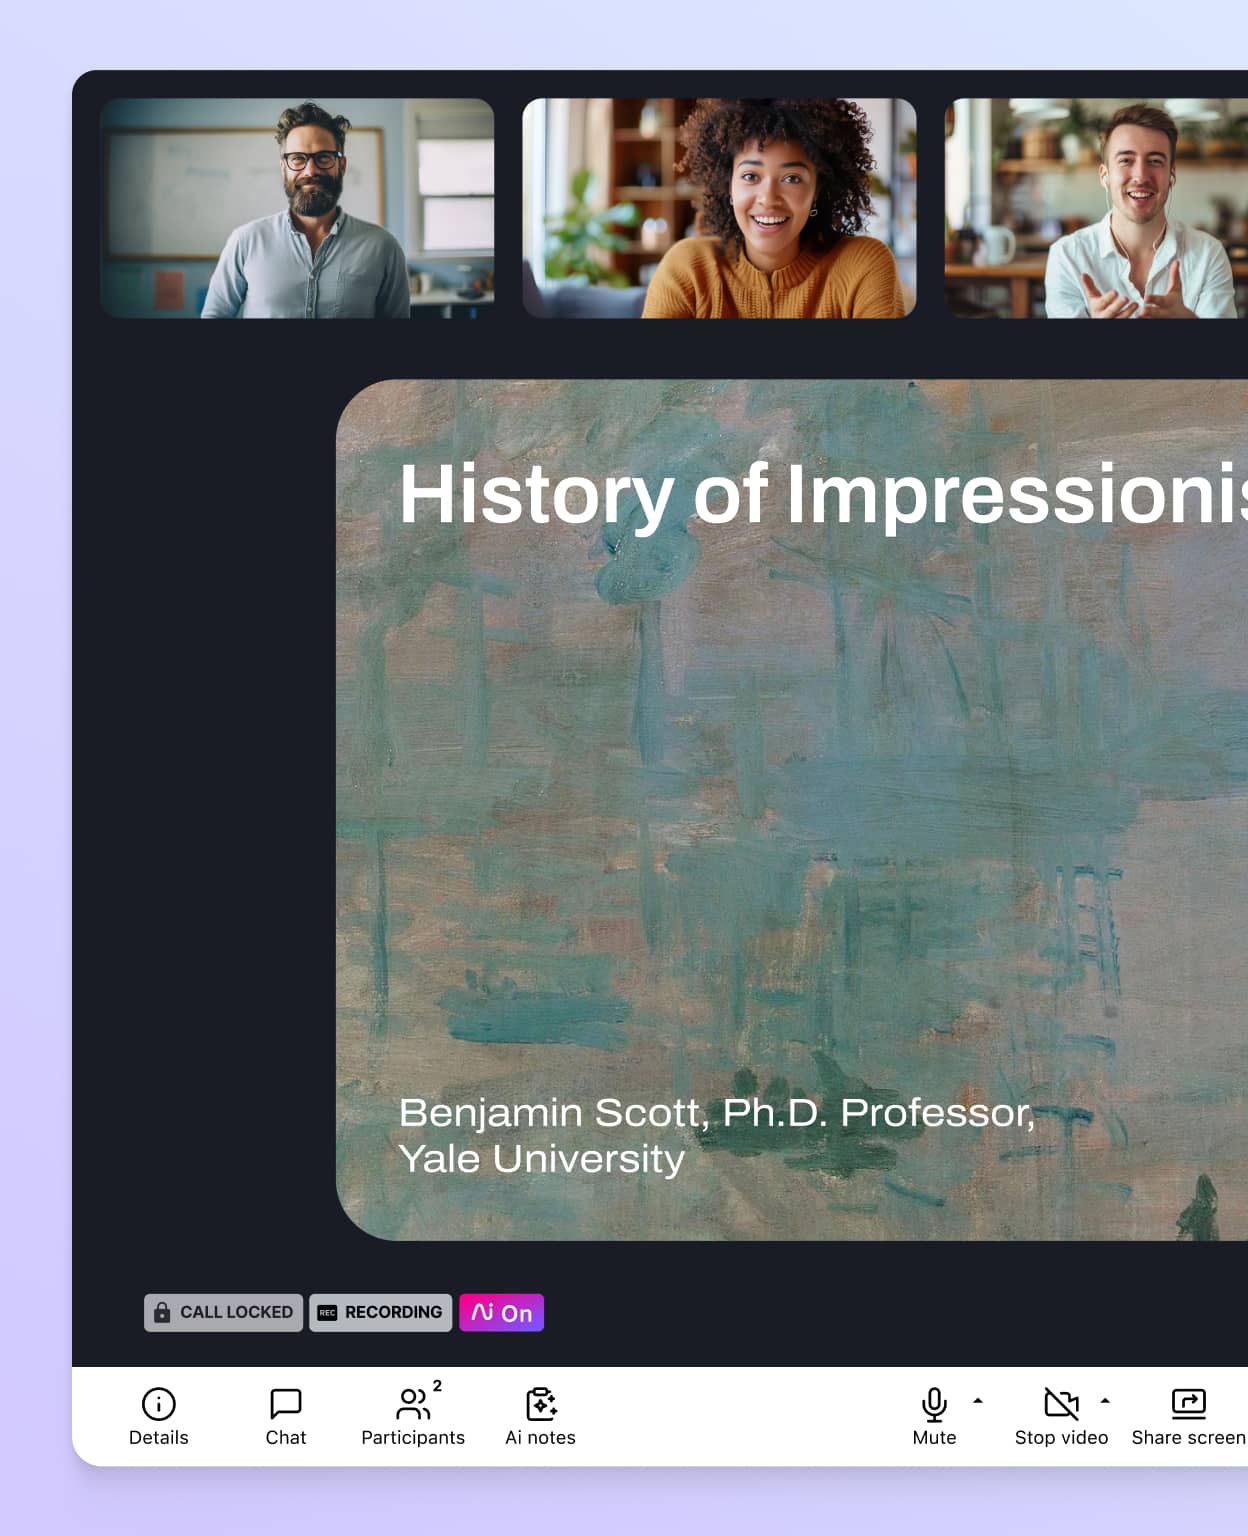Show the Participants list

pos(411,1405)
